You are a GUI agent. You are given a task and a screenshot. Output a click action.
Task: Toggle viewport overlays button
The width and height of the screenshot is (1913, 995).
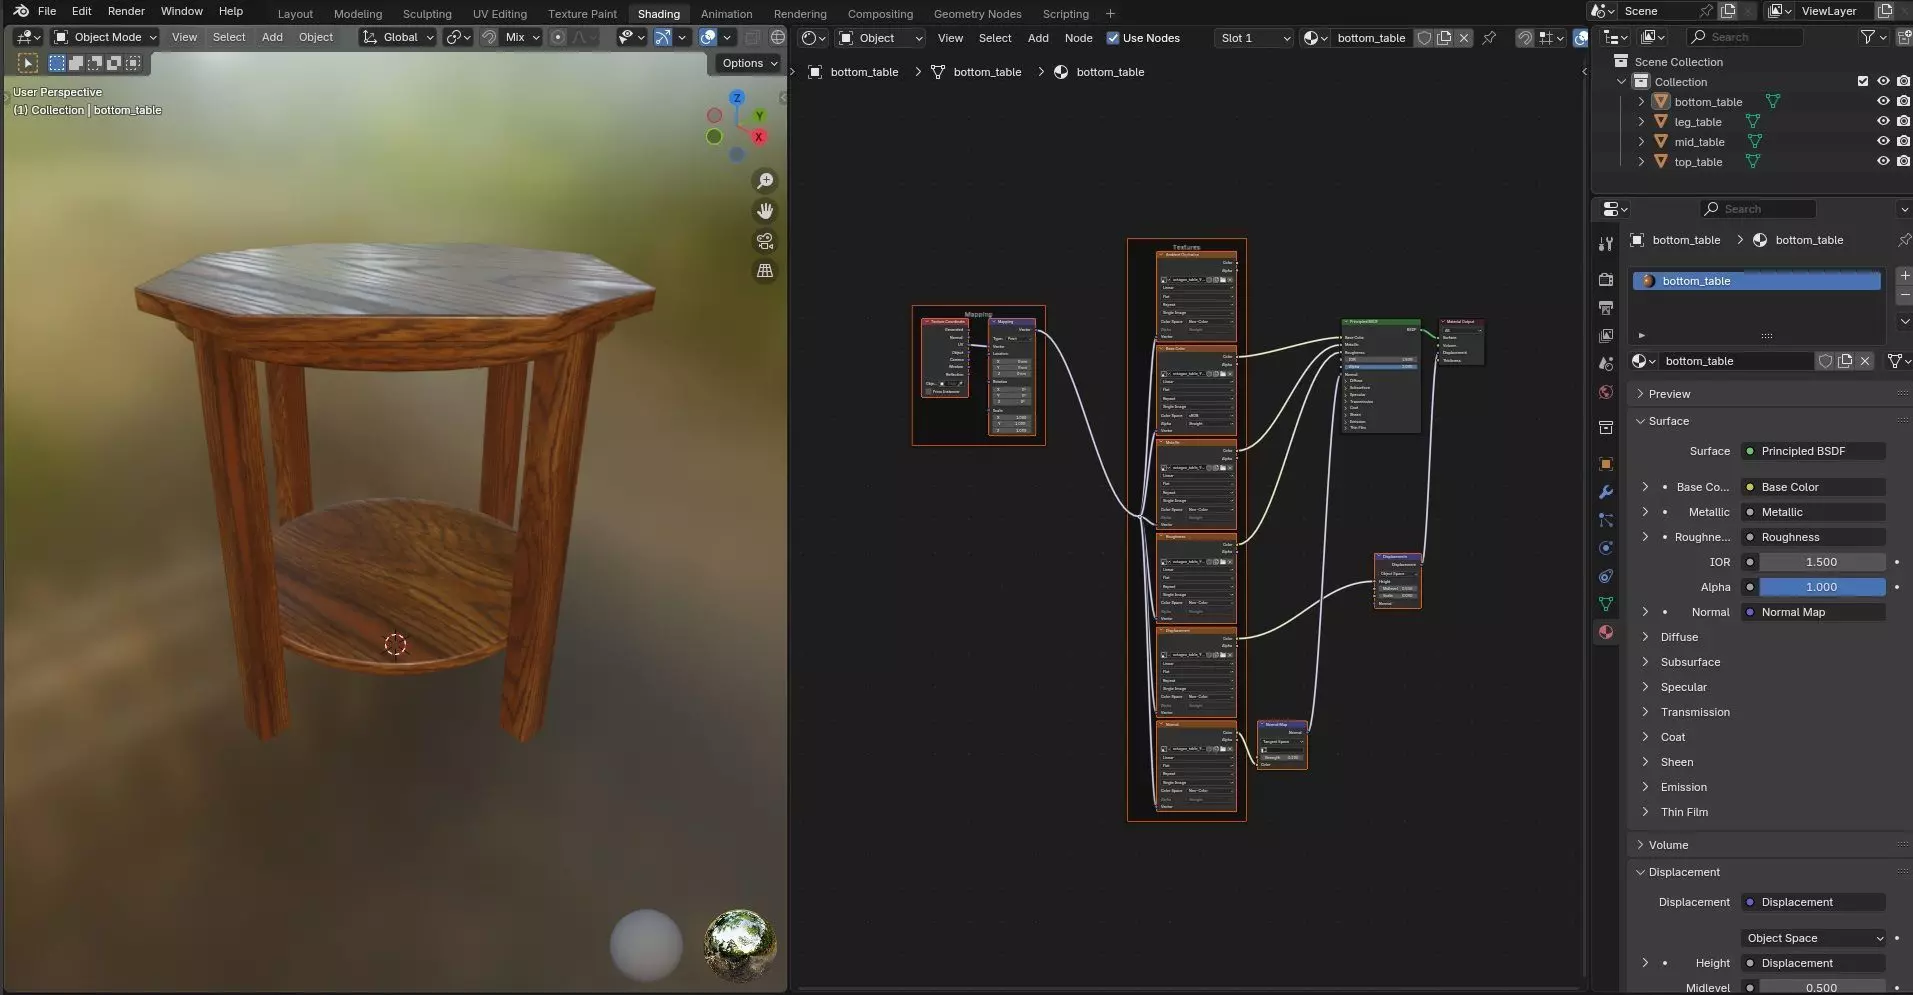coord(708,37)
